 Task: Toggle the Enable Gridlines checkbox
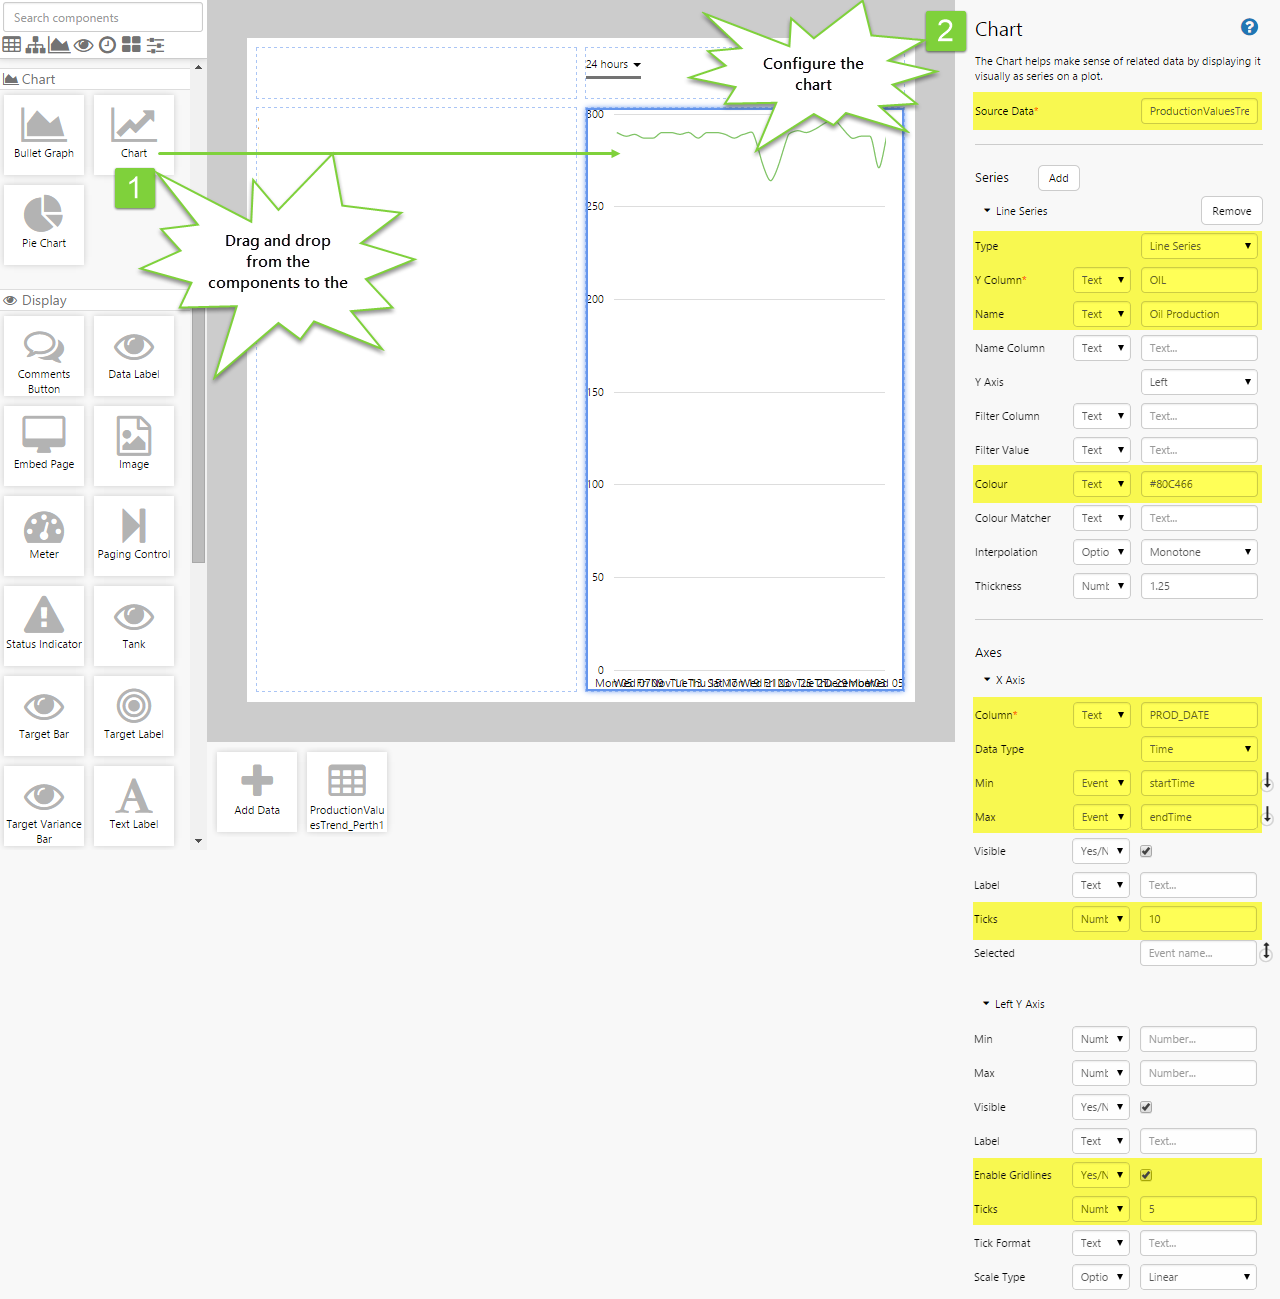1146,1175
